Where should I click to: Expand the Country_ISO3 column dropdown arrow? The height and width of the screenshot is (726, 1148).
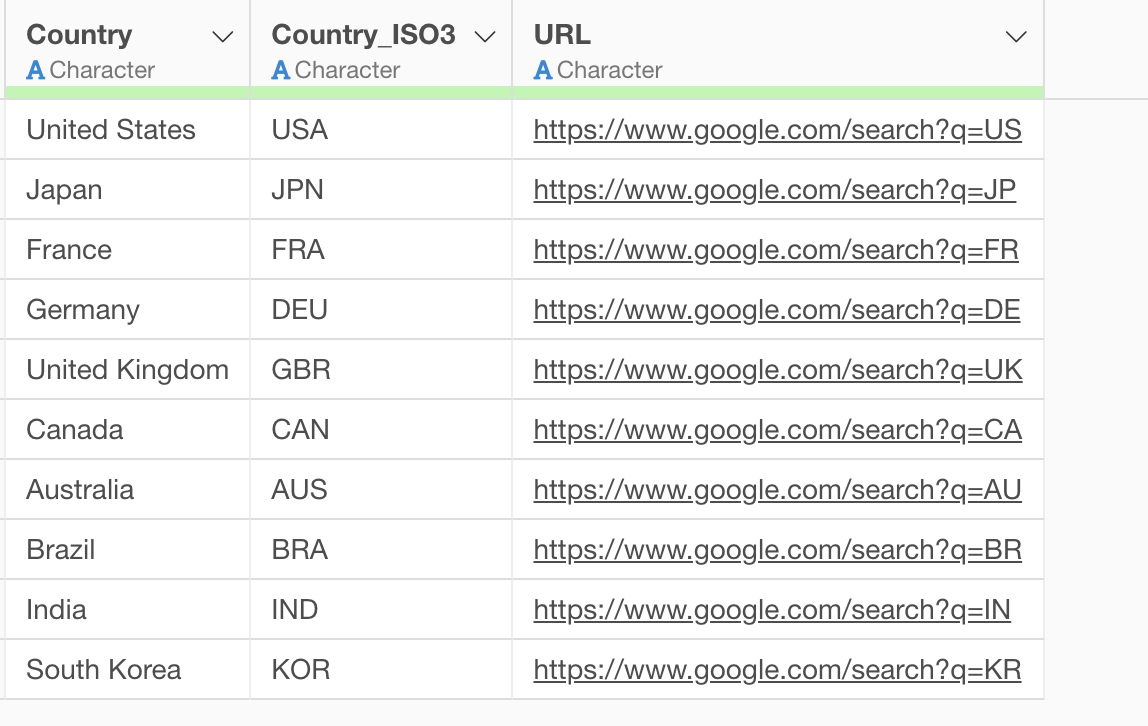pos(485,37)
